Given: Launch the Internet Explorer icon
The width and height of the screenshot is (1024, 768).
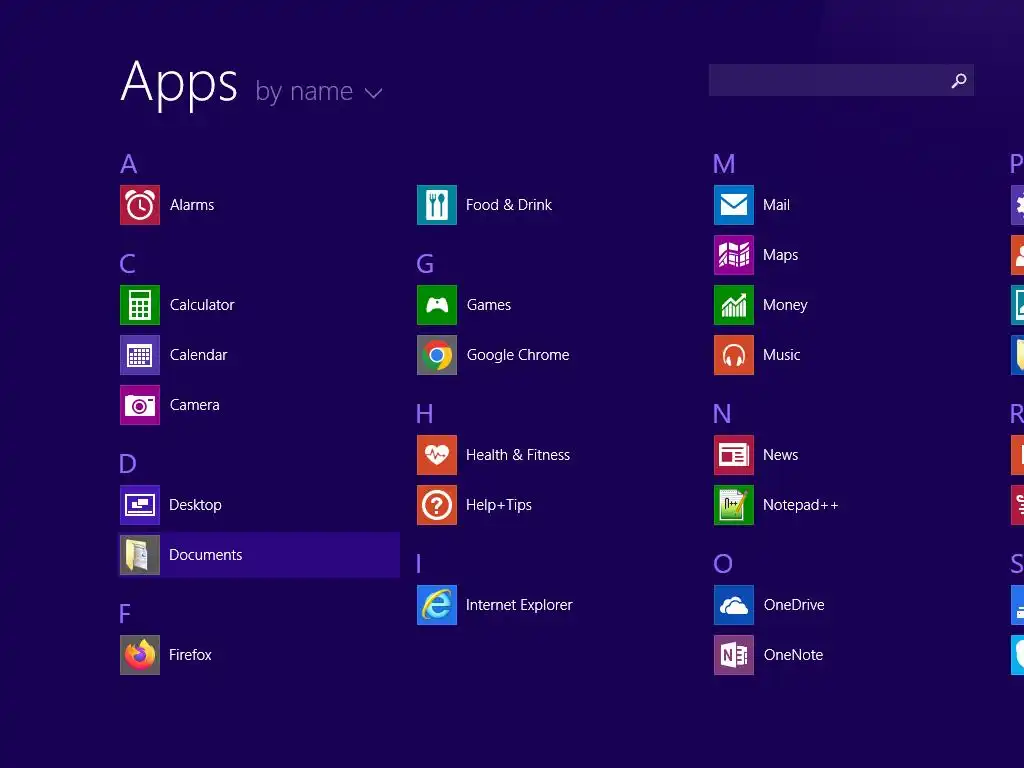Looking at the screenshot, I should tap(437, 605).
